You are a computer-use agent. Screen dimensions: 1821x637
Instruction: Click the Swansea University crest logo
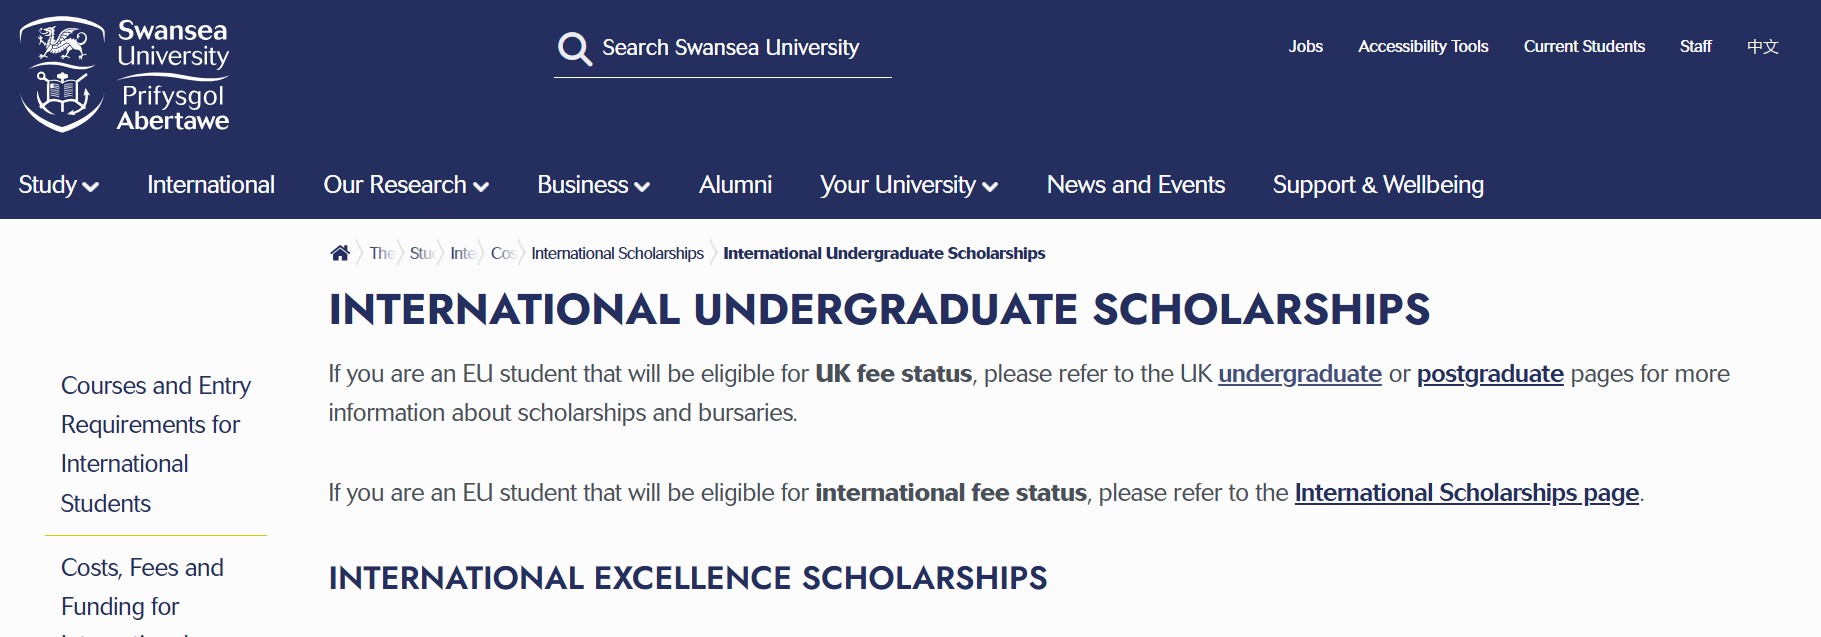[x=62, y=75]
